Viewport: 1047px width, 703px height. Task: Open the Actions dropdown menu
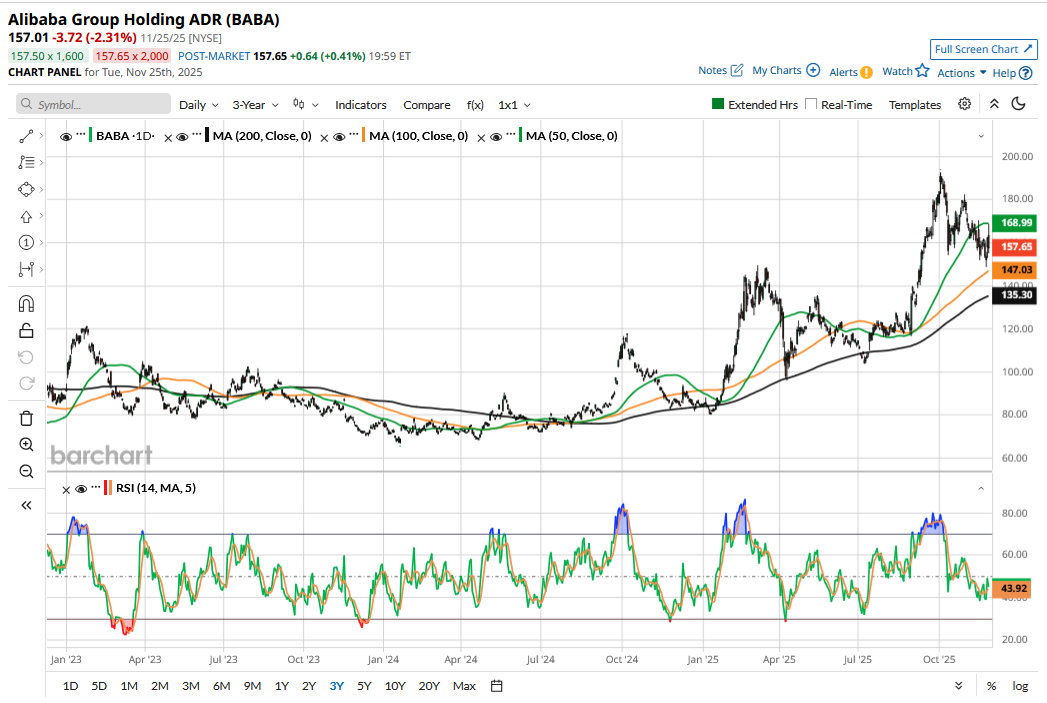[961, 73]
